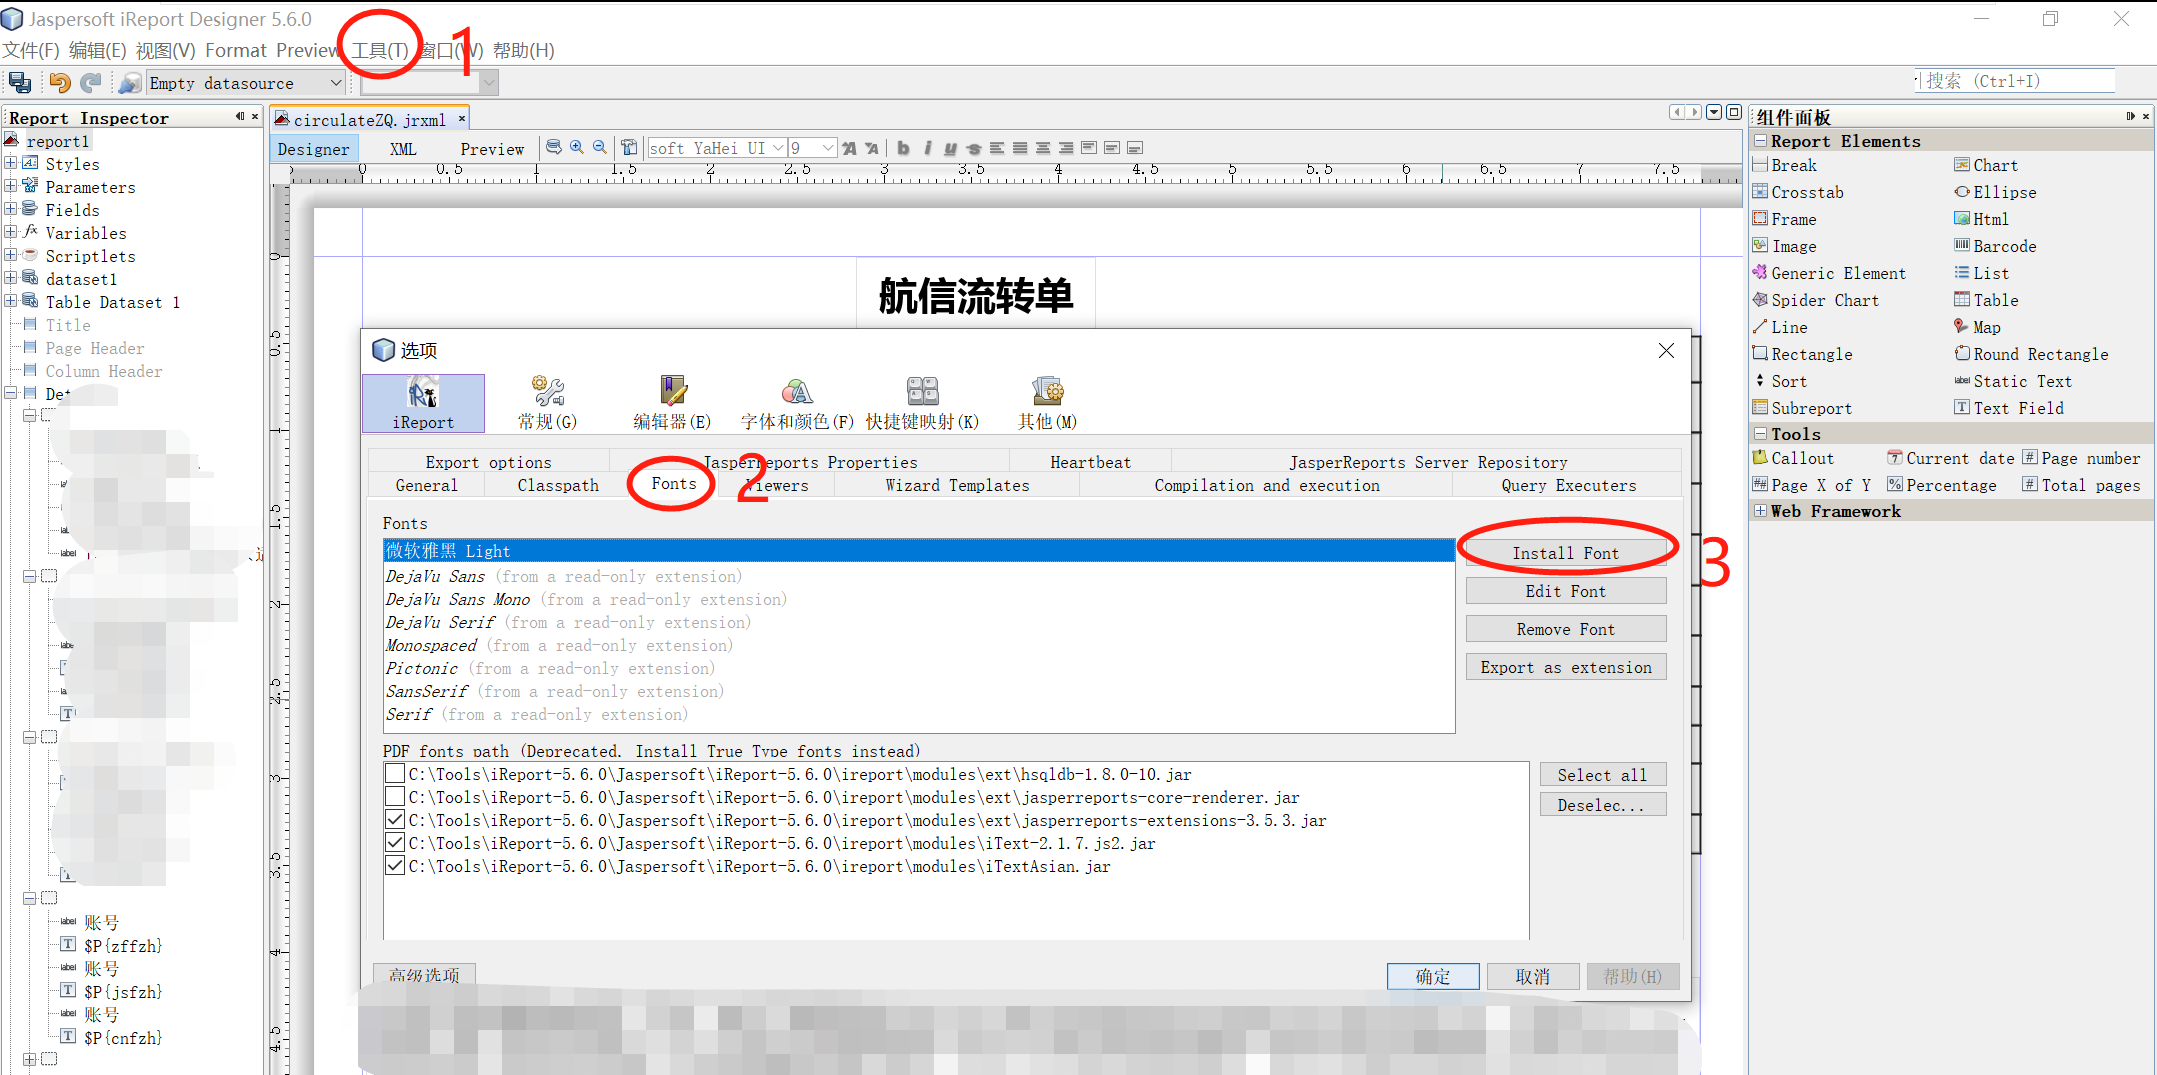Expand the Web Framework palette section
This screenshot has width=2157, height=1075.
click(x=1760, y=511)
